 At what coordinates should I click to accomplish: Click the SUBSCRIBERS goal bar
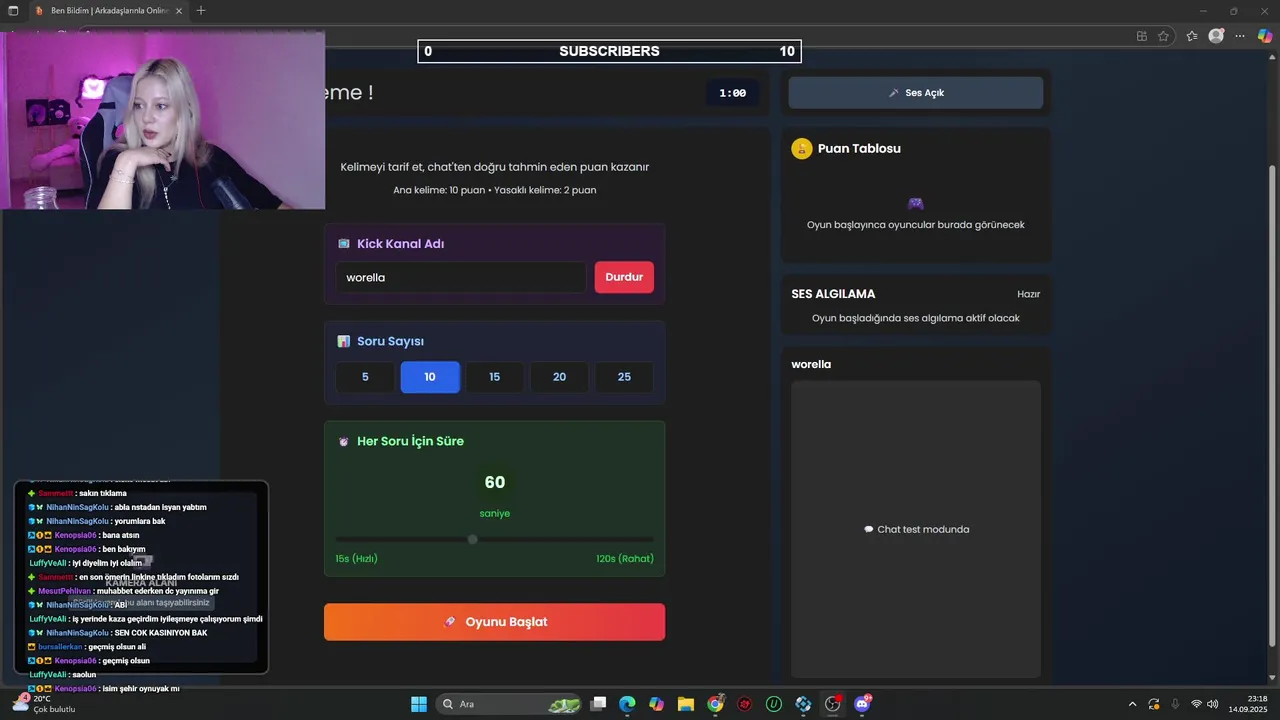[609, 51]
